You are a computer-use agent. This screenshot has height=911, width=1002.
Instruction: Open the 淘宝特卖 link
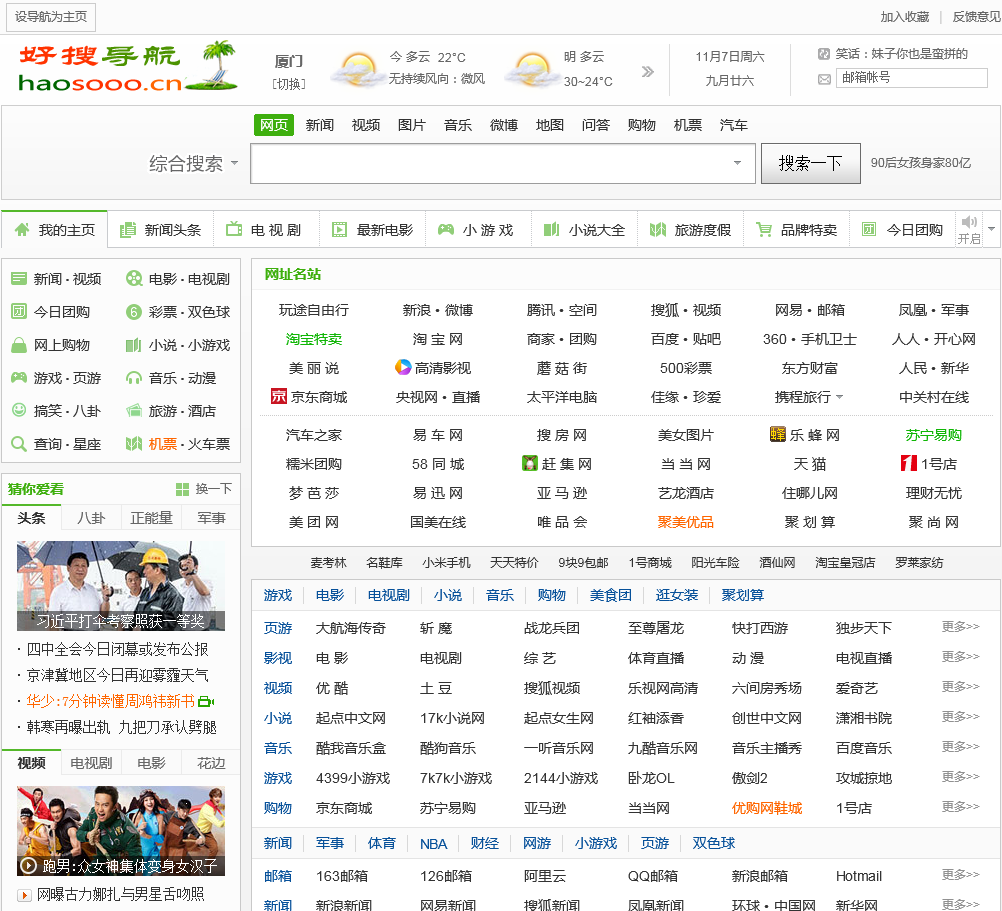pyautogui.click(x=314, y=339)
